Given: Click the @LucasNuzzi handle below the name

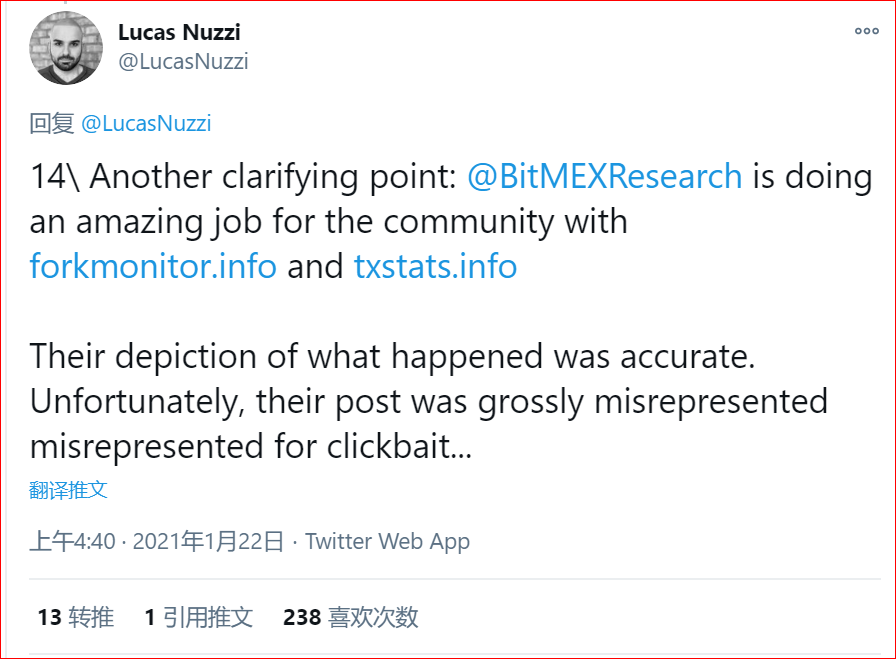Looking at the screenshot, I should point(183,61).
